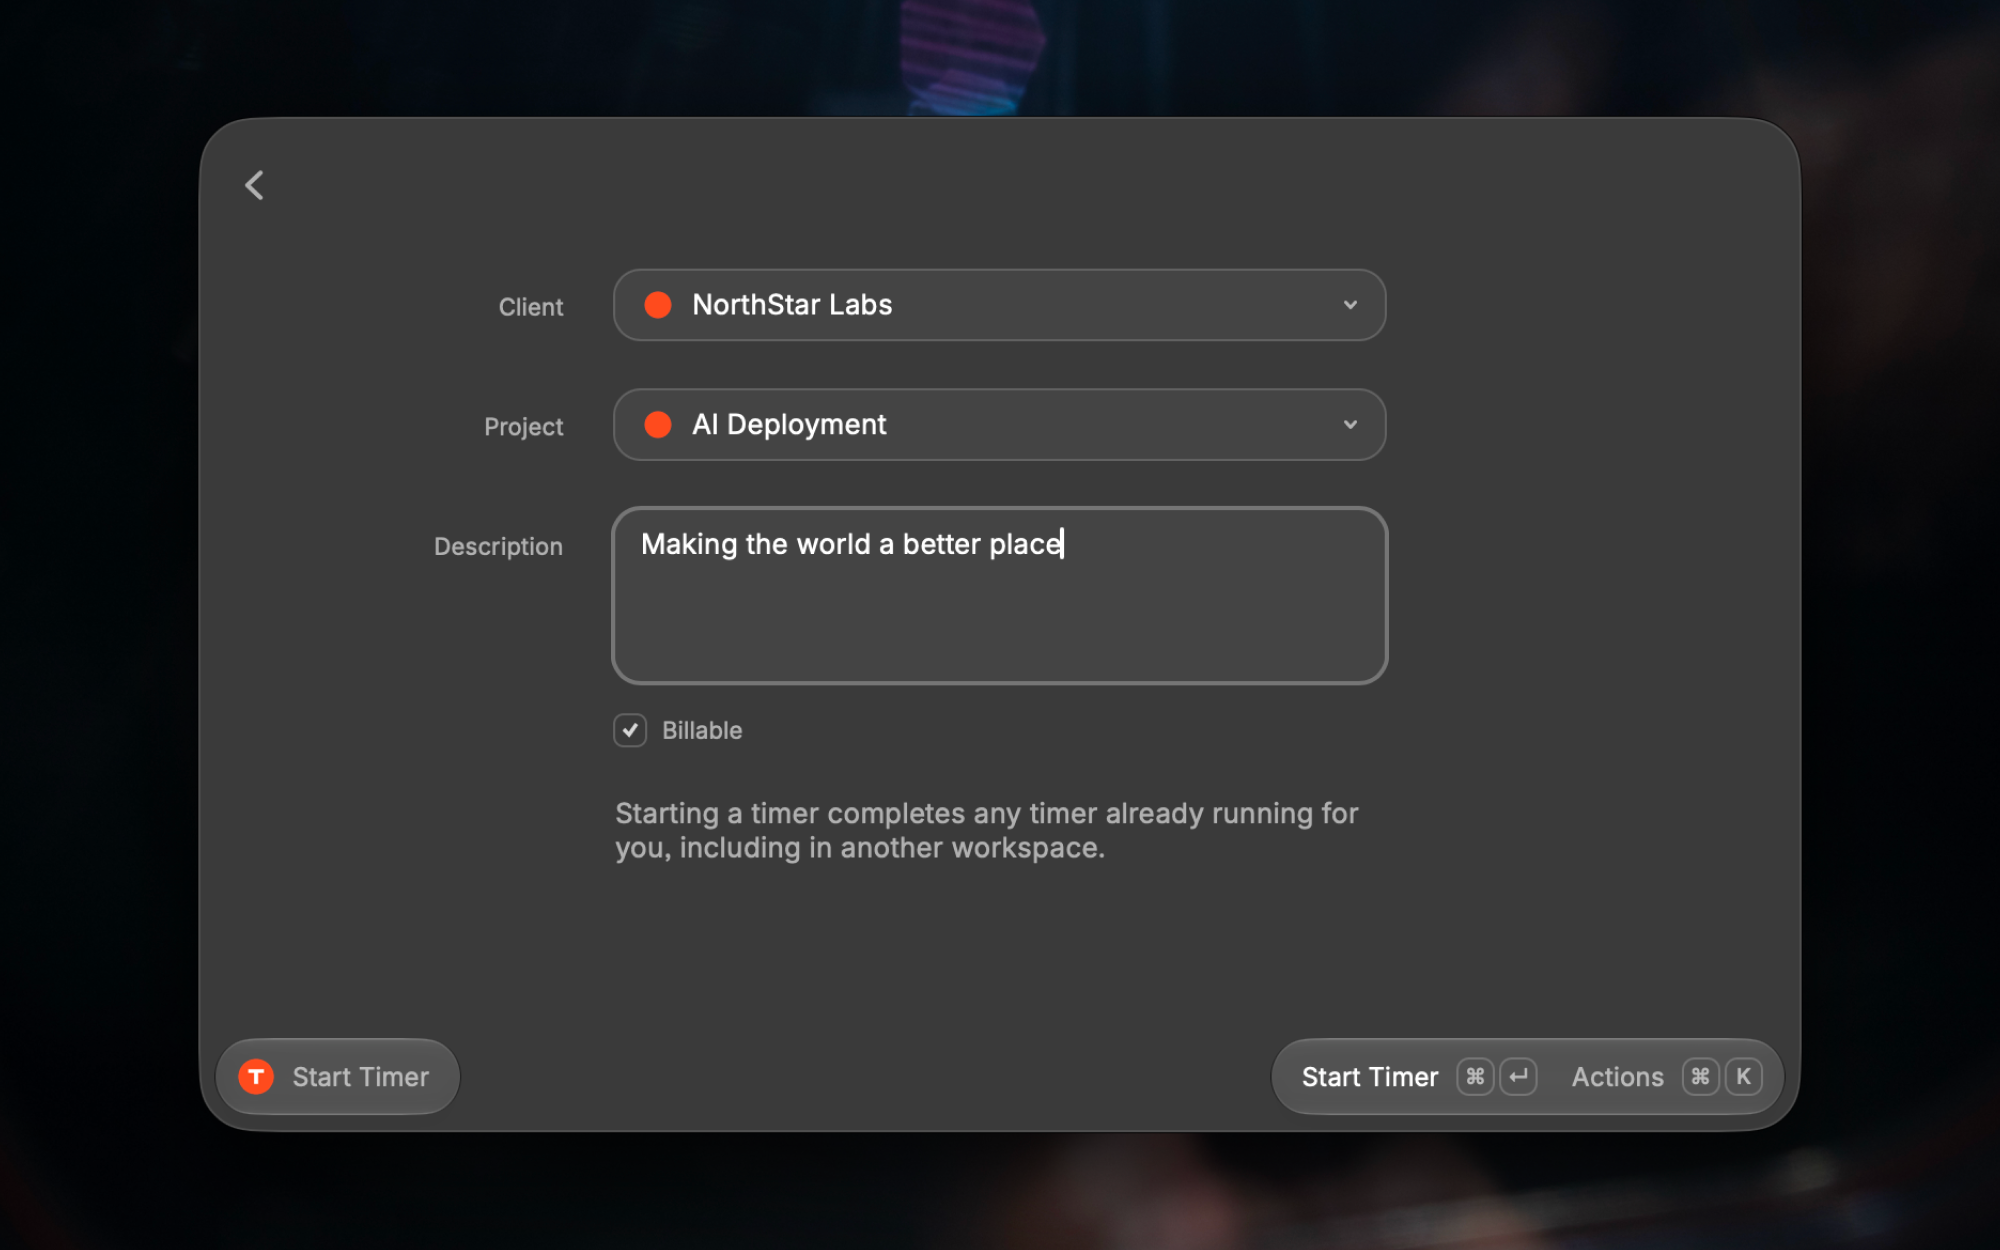Click the Command key icon next to Start Timer

tap(1475, 1077)
